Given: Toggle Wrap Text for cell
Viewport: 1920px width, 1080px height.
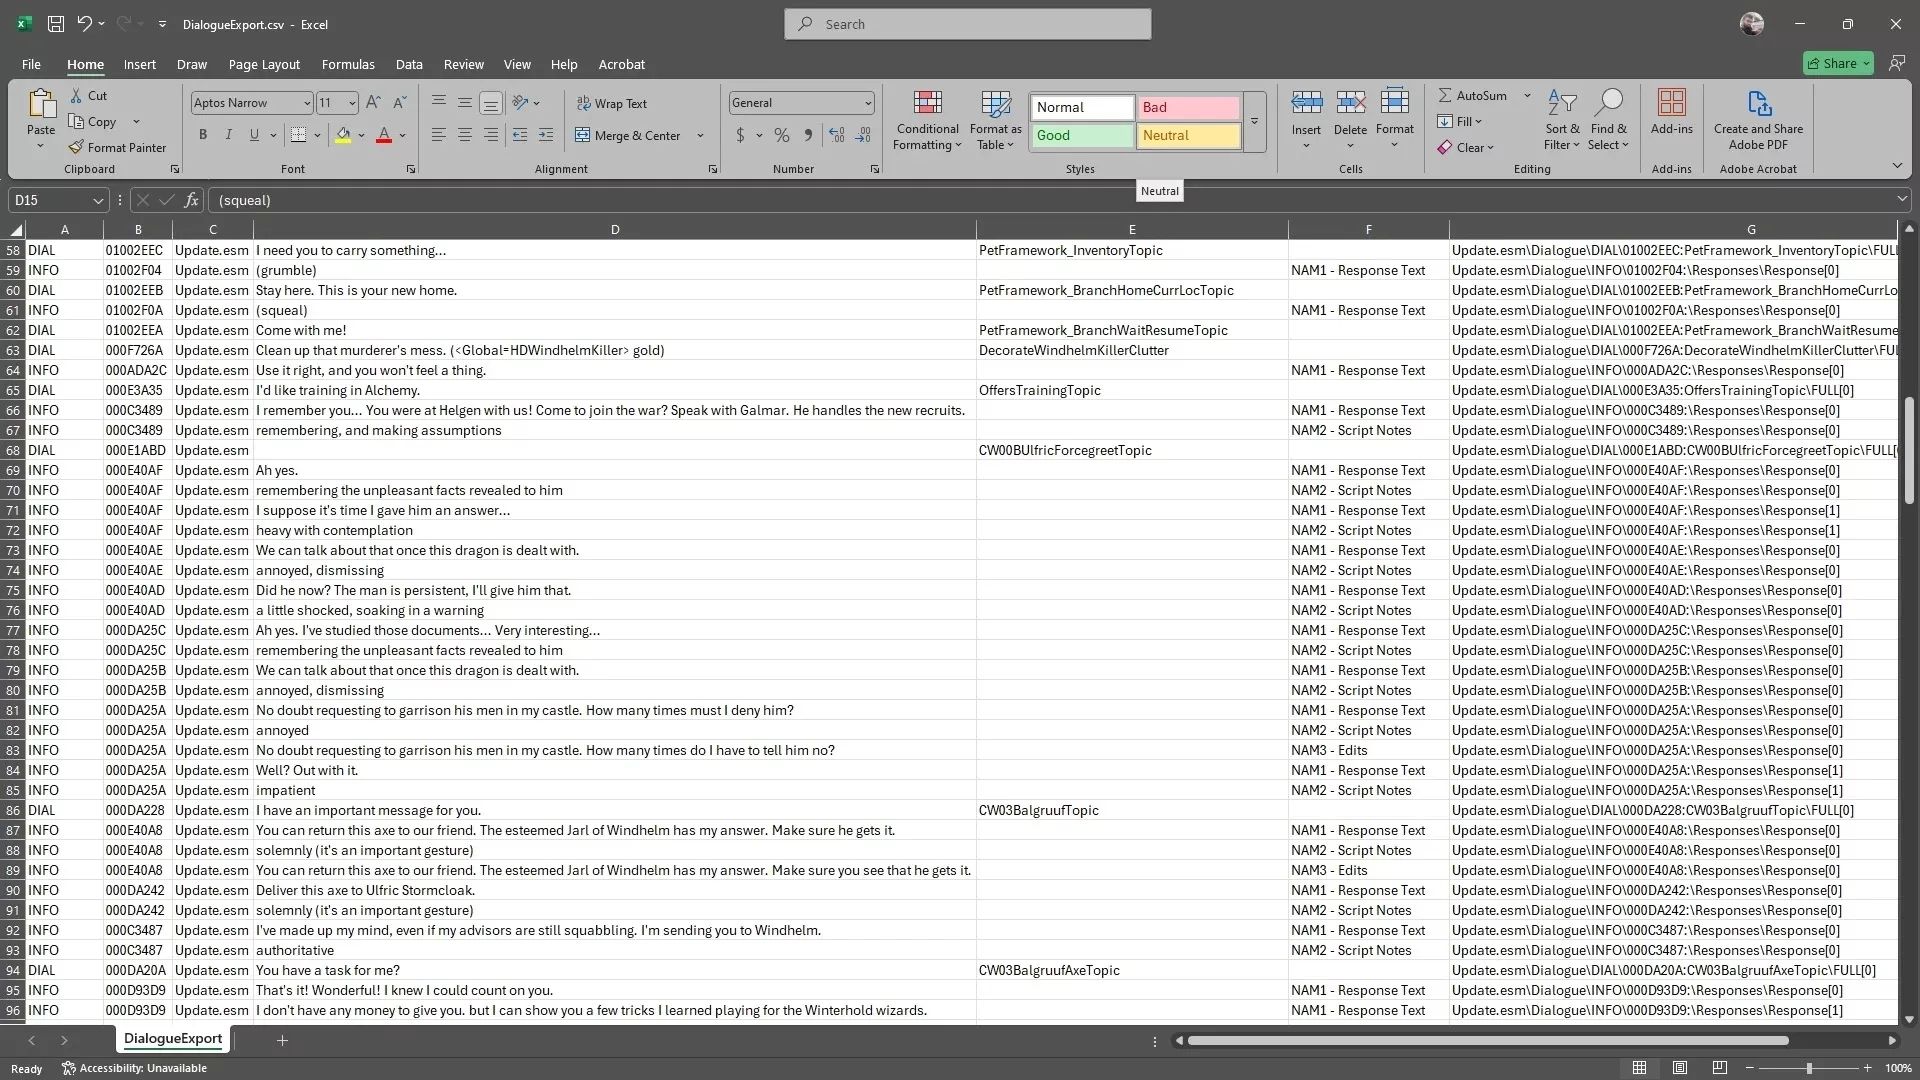Looking at the screenshot, I should click(x=612, y=103).
